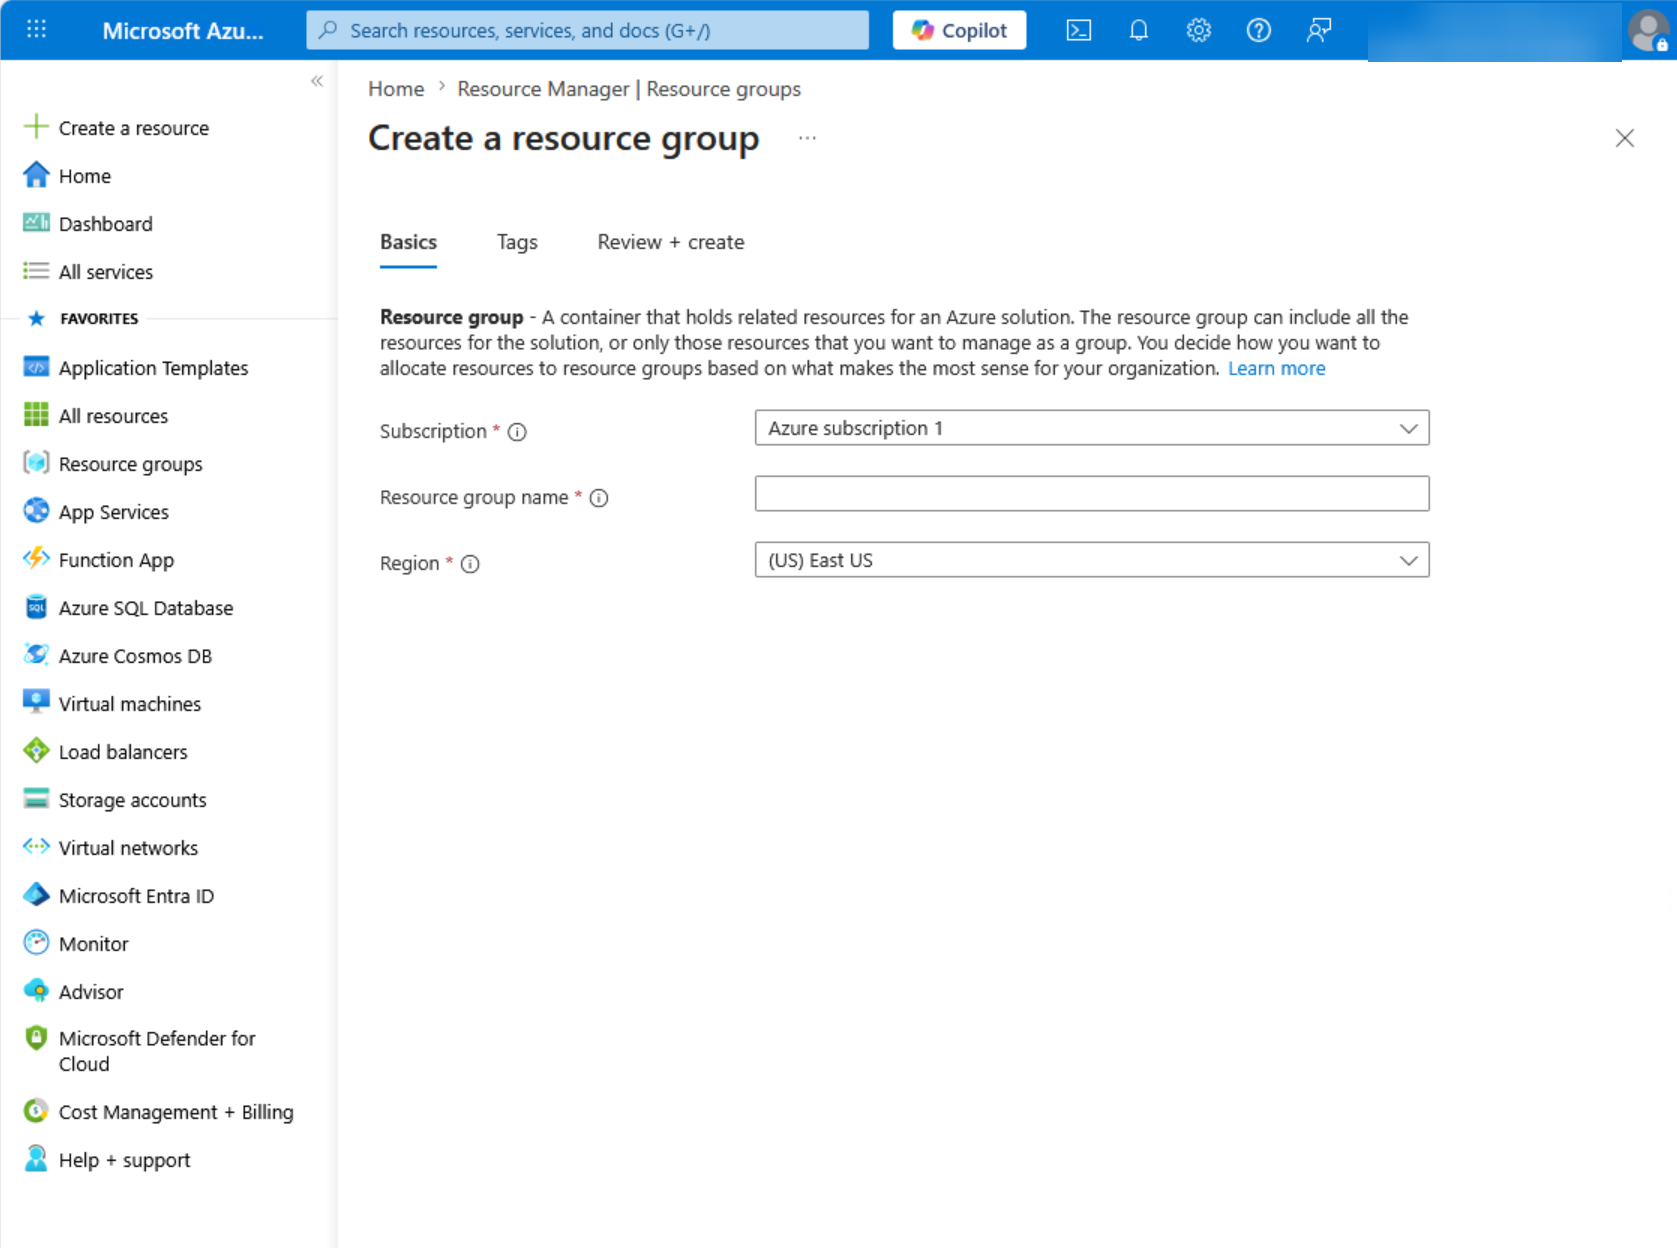
Task: Click the Virtual networks icon
Action: pos(36,847)
